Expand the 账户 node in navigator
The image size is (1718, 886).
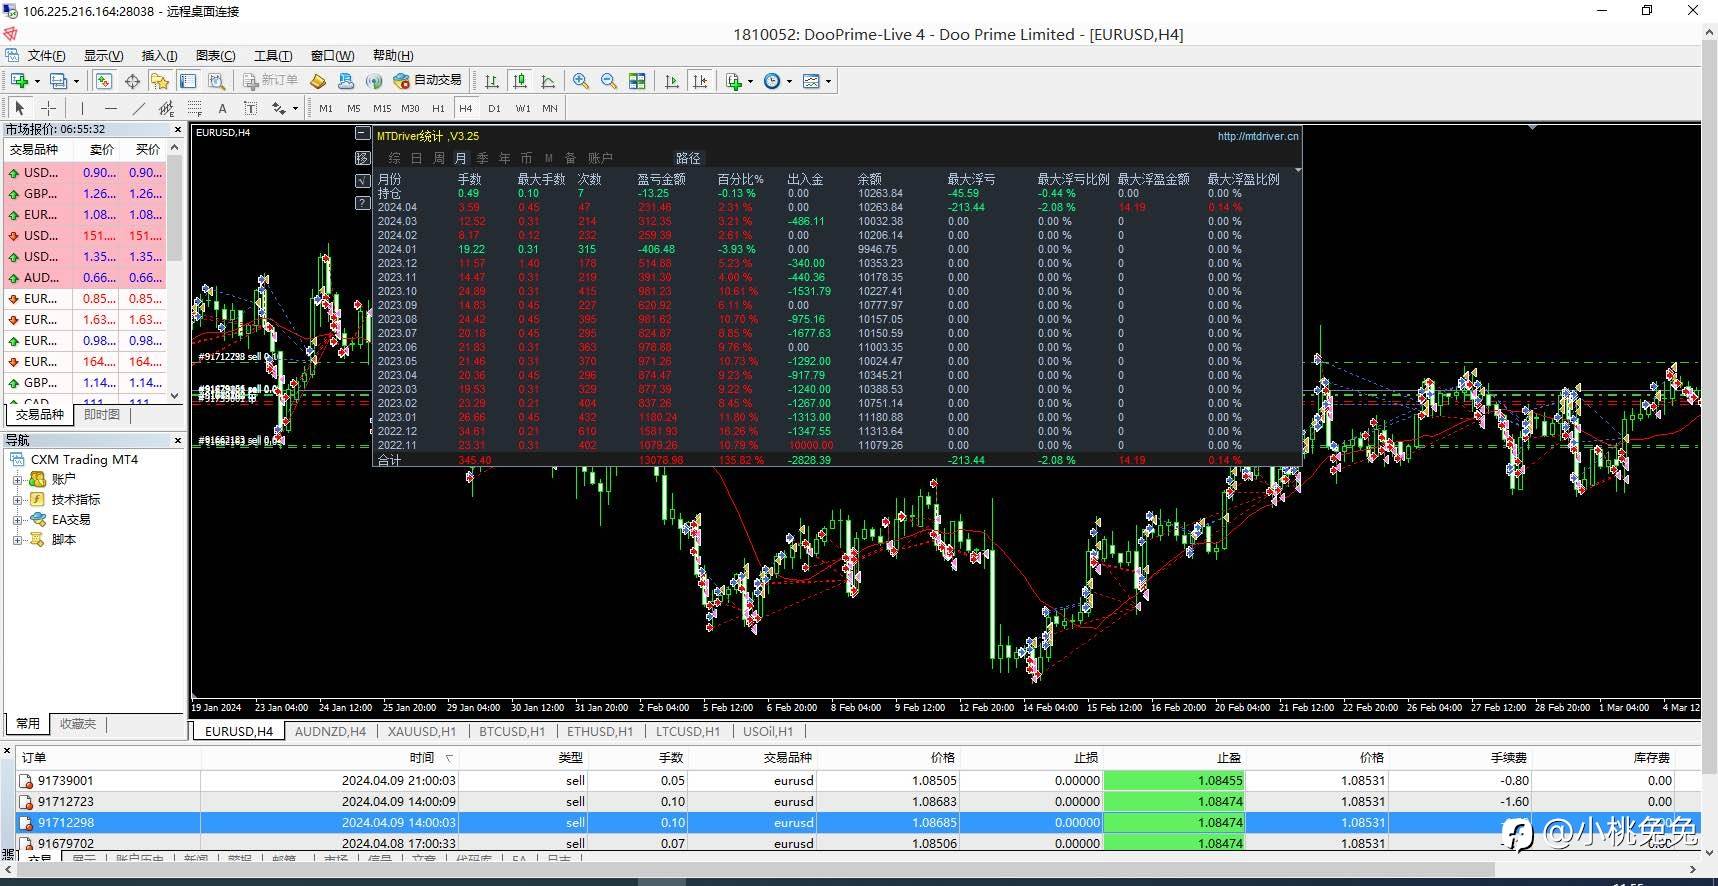[17, 480]
